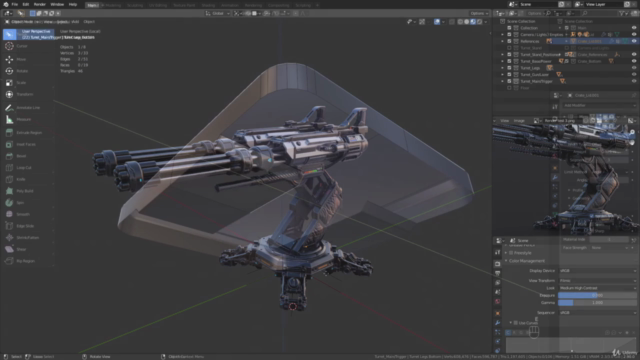This screenshot has height=360, width=640.
Task: Open the View Transform dropdown
Action: [x=598, y=281]
